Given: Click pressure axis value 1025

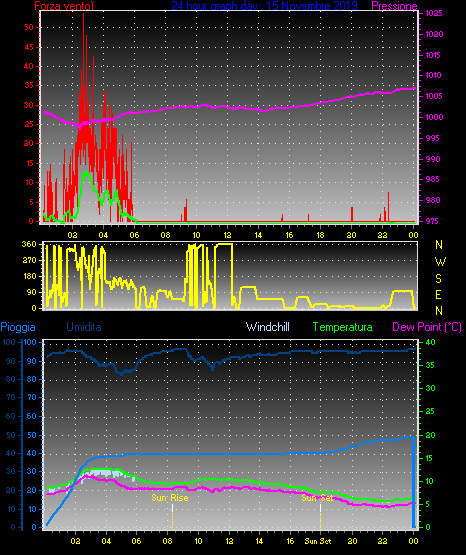Looking at the screenshot, I should click(x=434, y=13).
